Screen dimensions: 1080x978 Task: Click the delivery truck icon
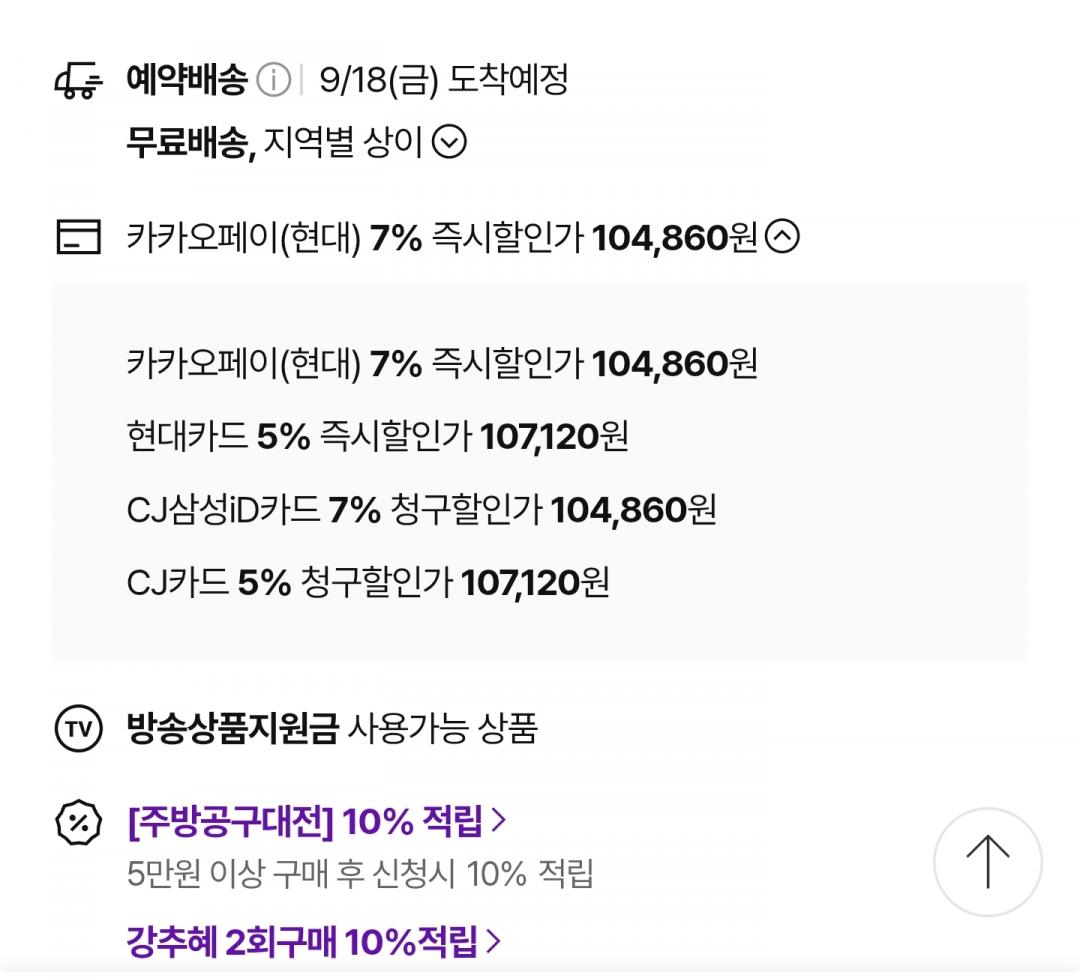79,81
